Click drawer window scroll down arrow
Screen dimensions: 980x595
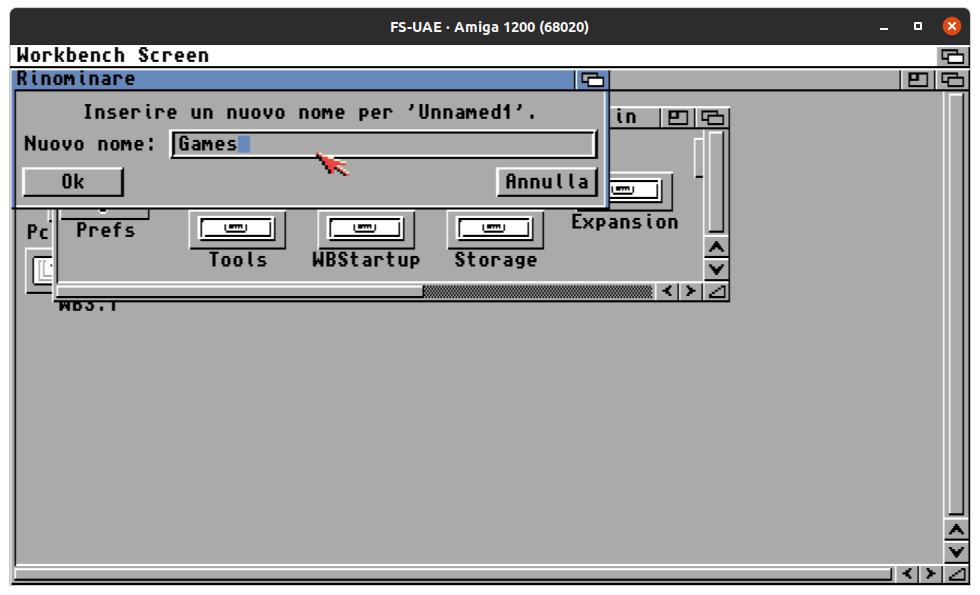[x=716, y=269]
